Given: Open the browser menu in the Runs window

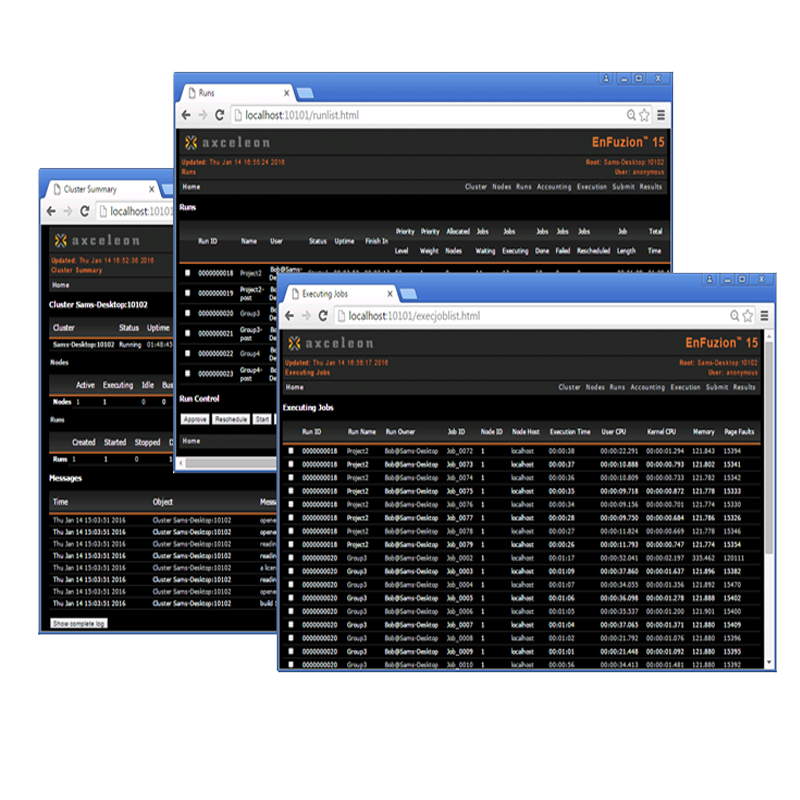Looking at the screenshot, I should (661, 115).
